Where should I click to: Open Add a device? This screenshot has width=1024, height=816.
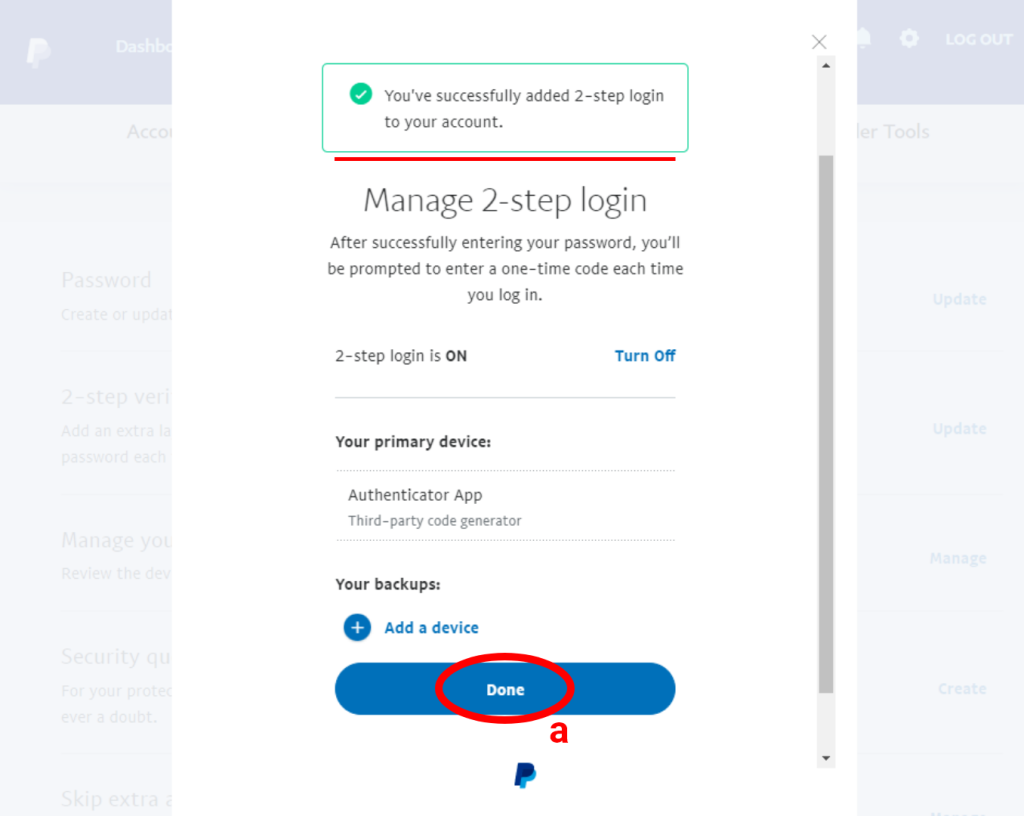[431, 627]
